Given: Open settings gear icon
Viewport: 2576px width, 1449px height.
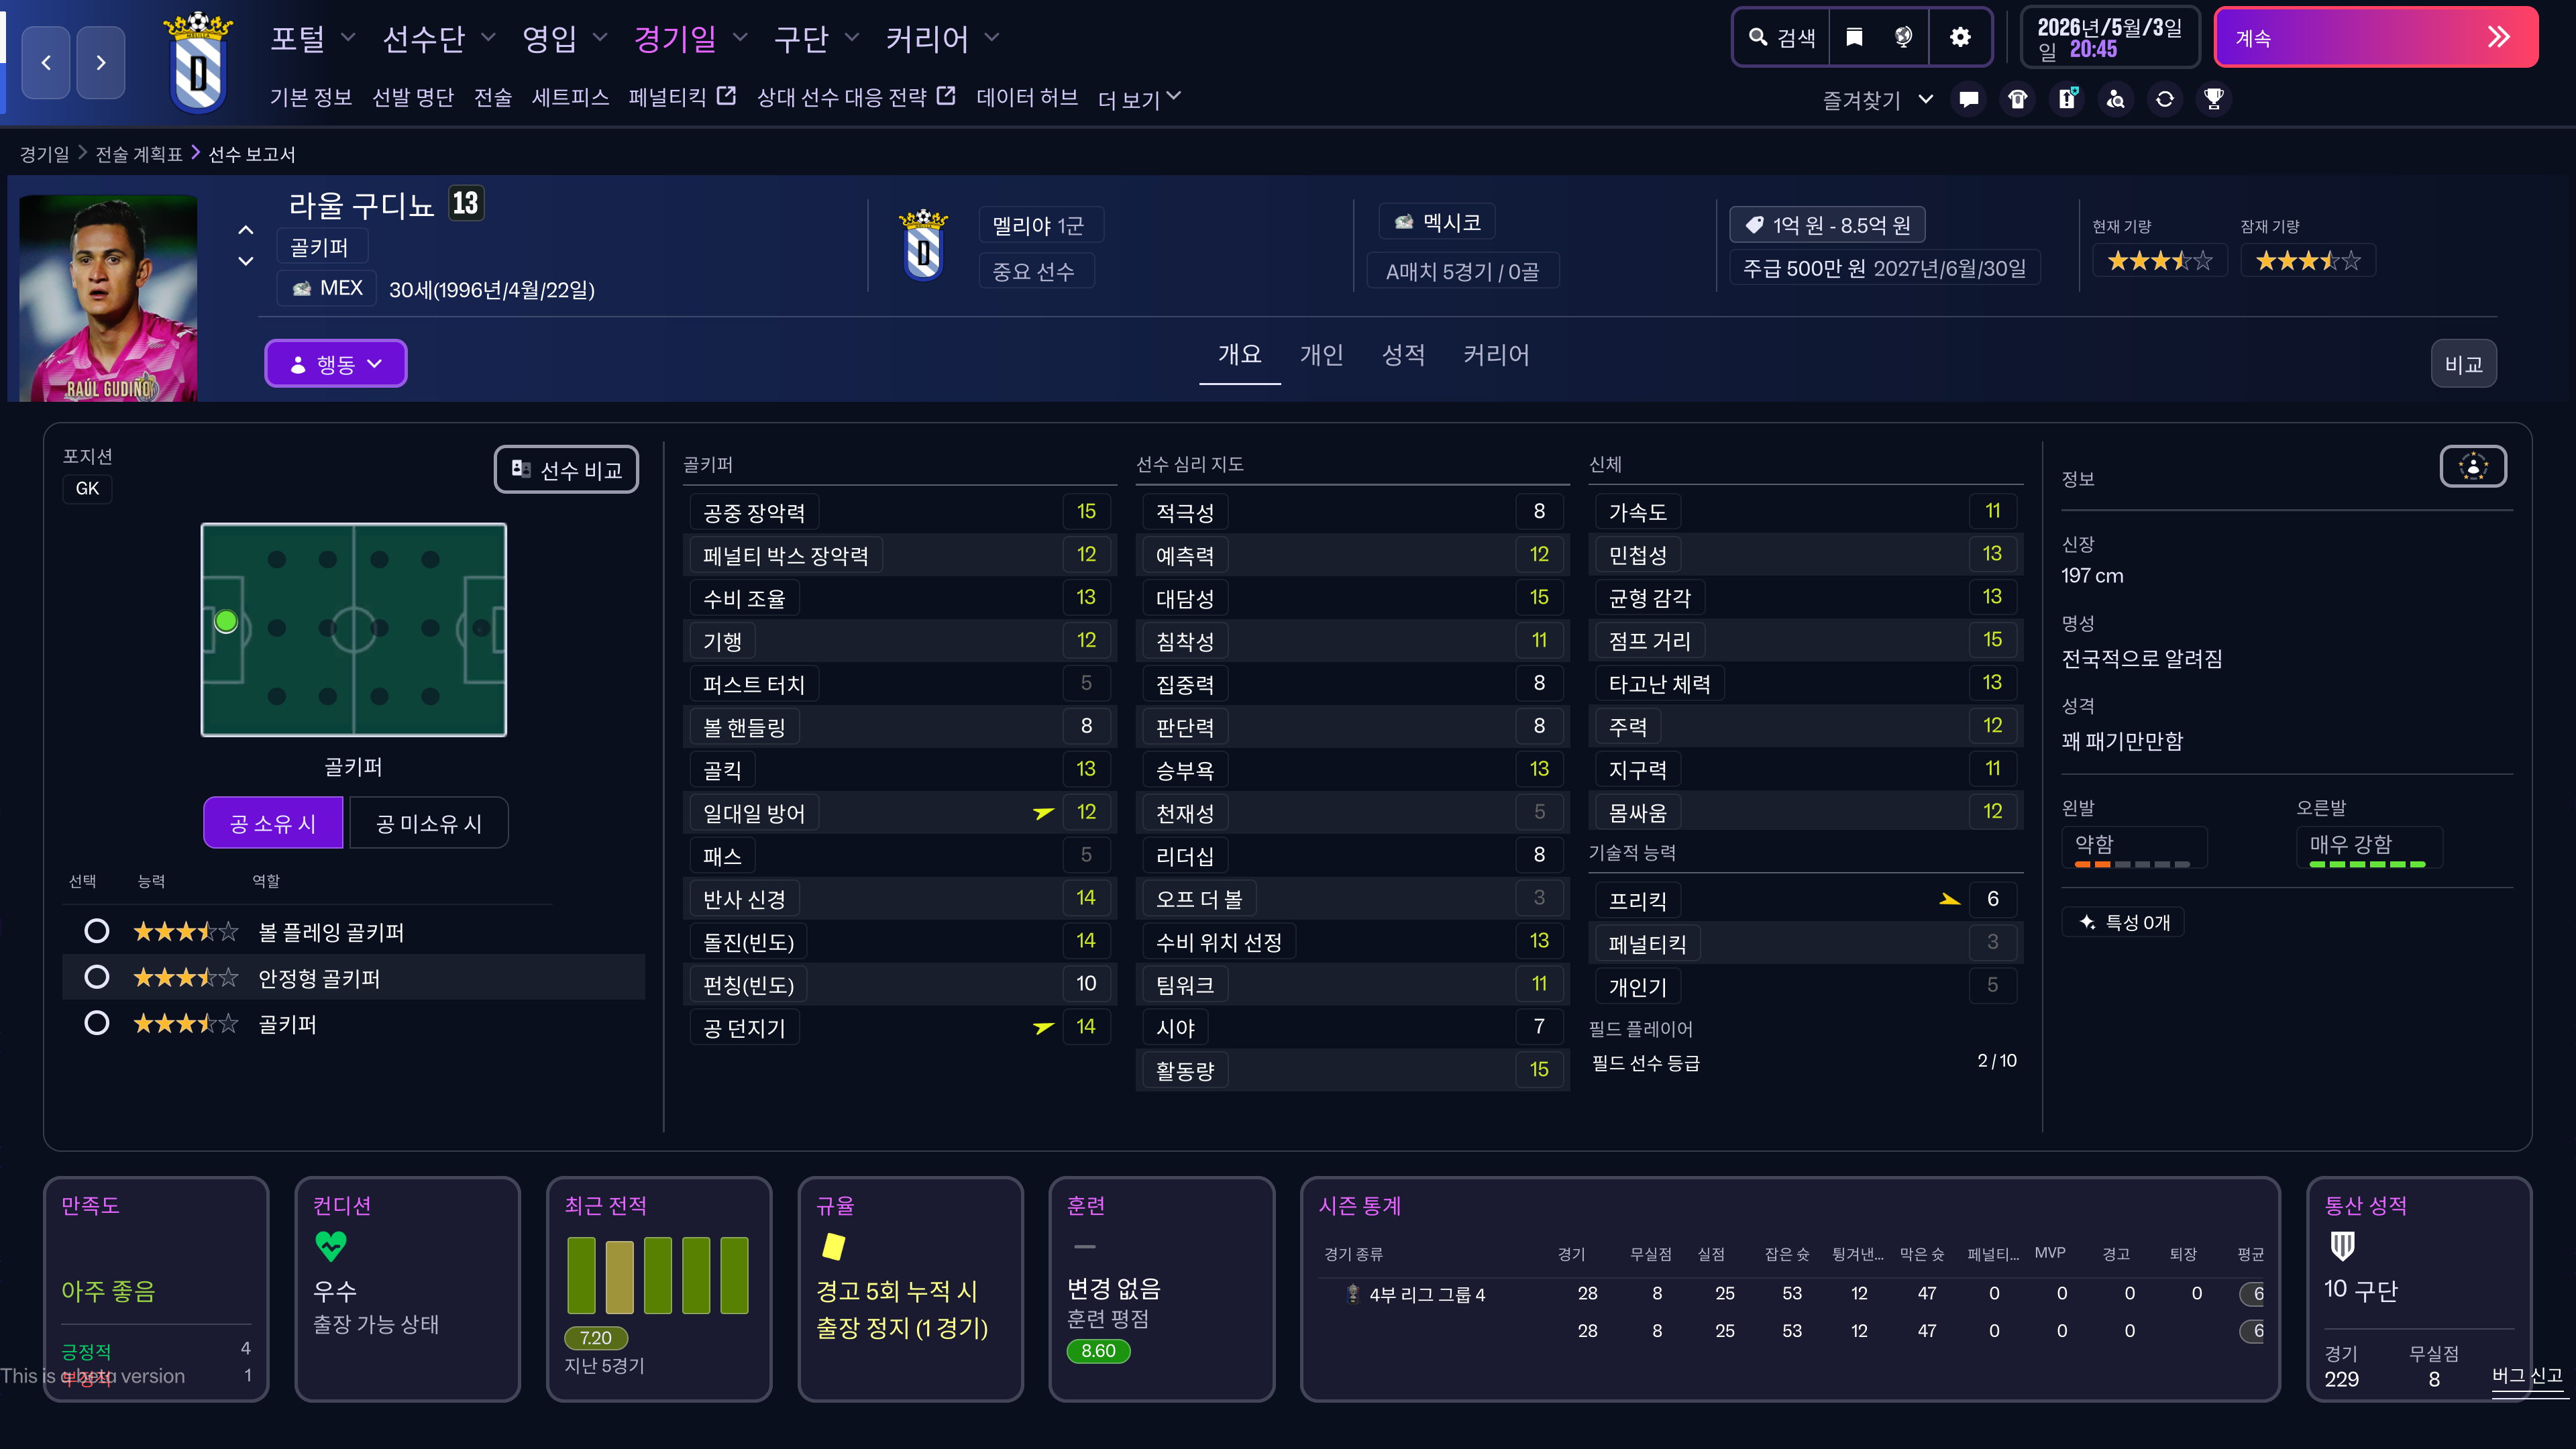Looking at the screenshot, I should (1960, 38).
